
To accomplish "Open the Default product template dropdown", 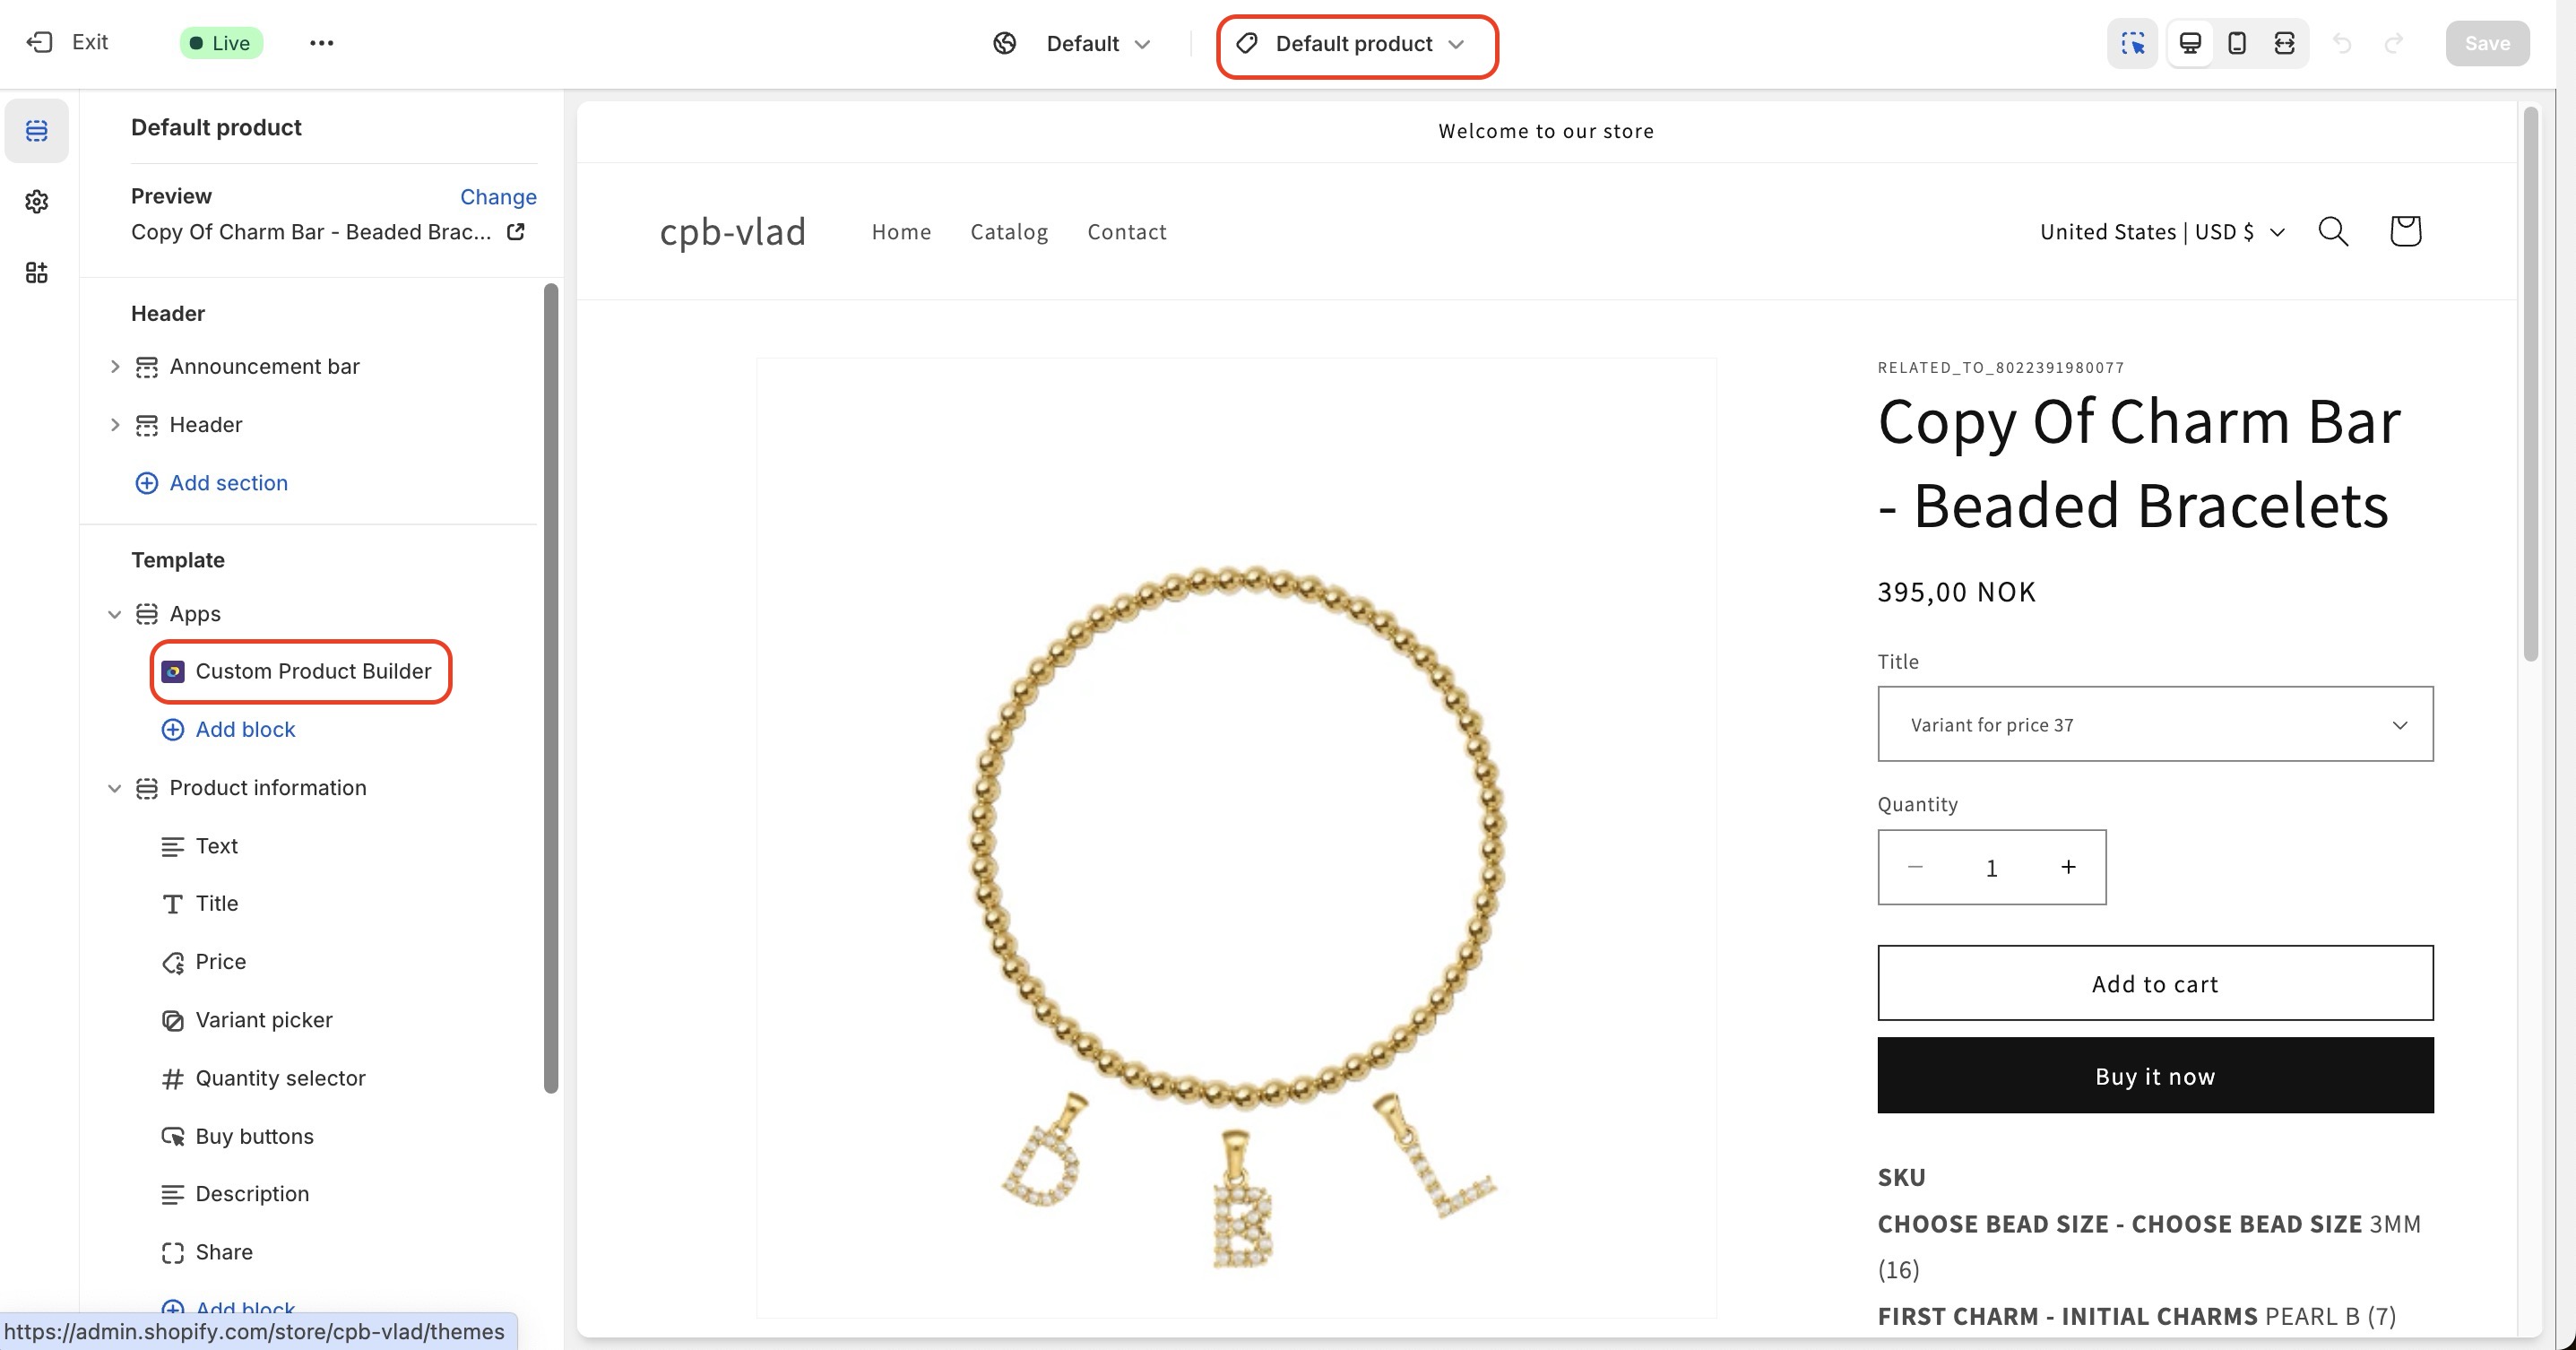I will coord(1356,44).
